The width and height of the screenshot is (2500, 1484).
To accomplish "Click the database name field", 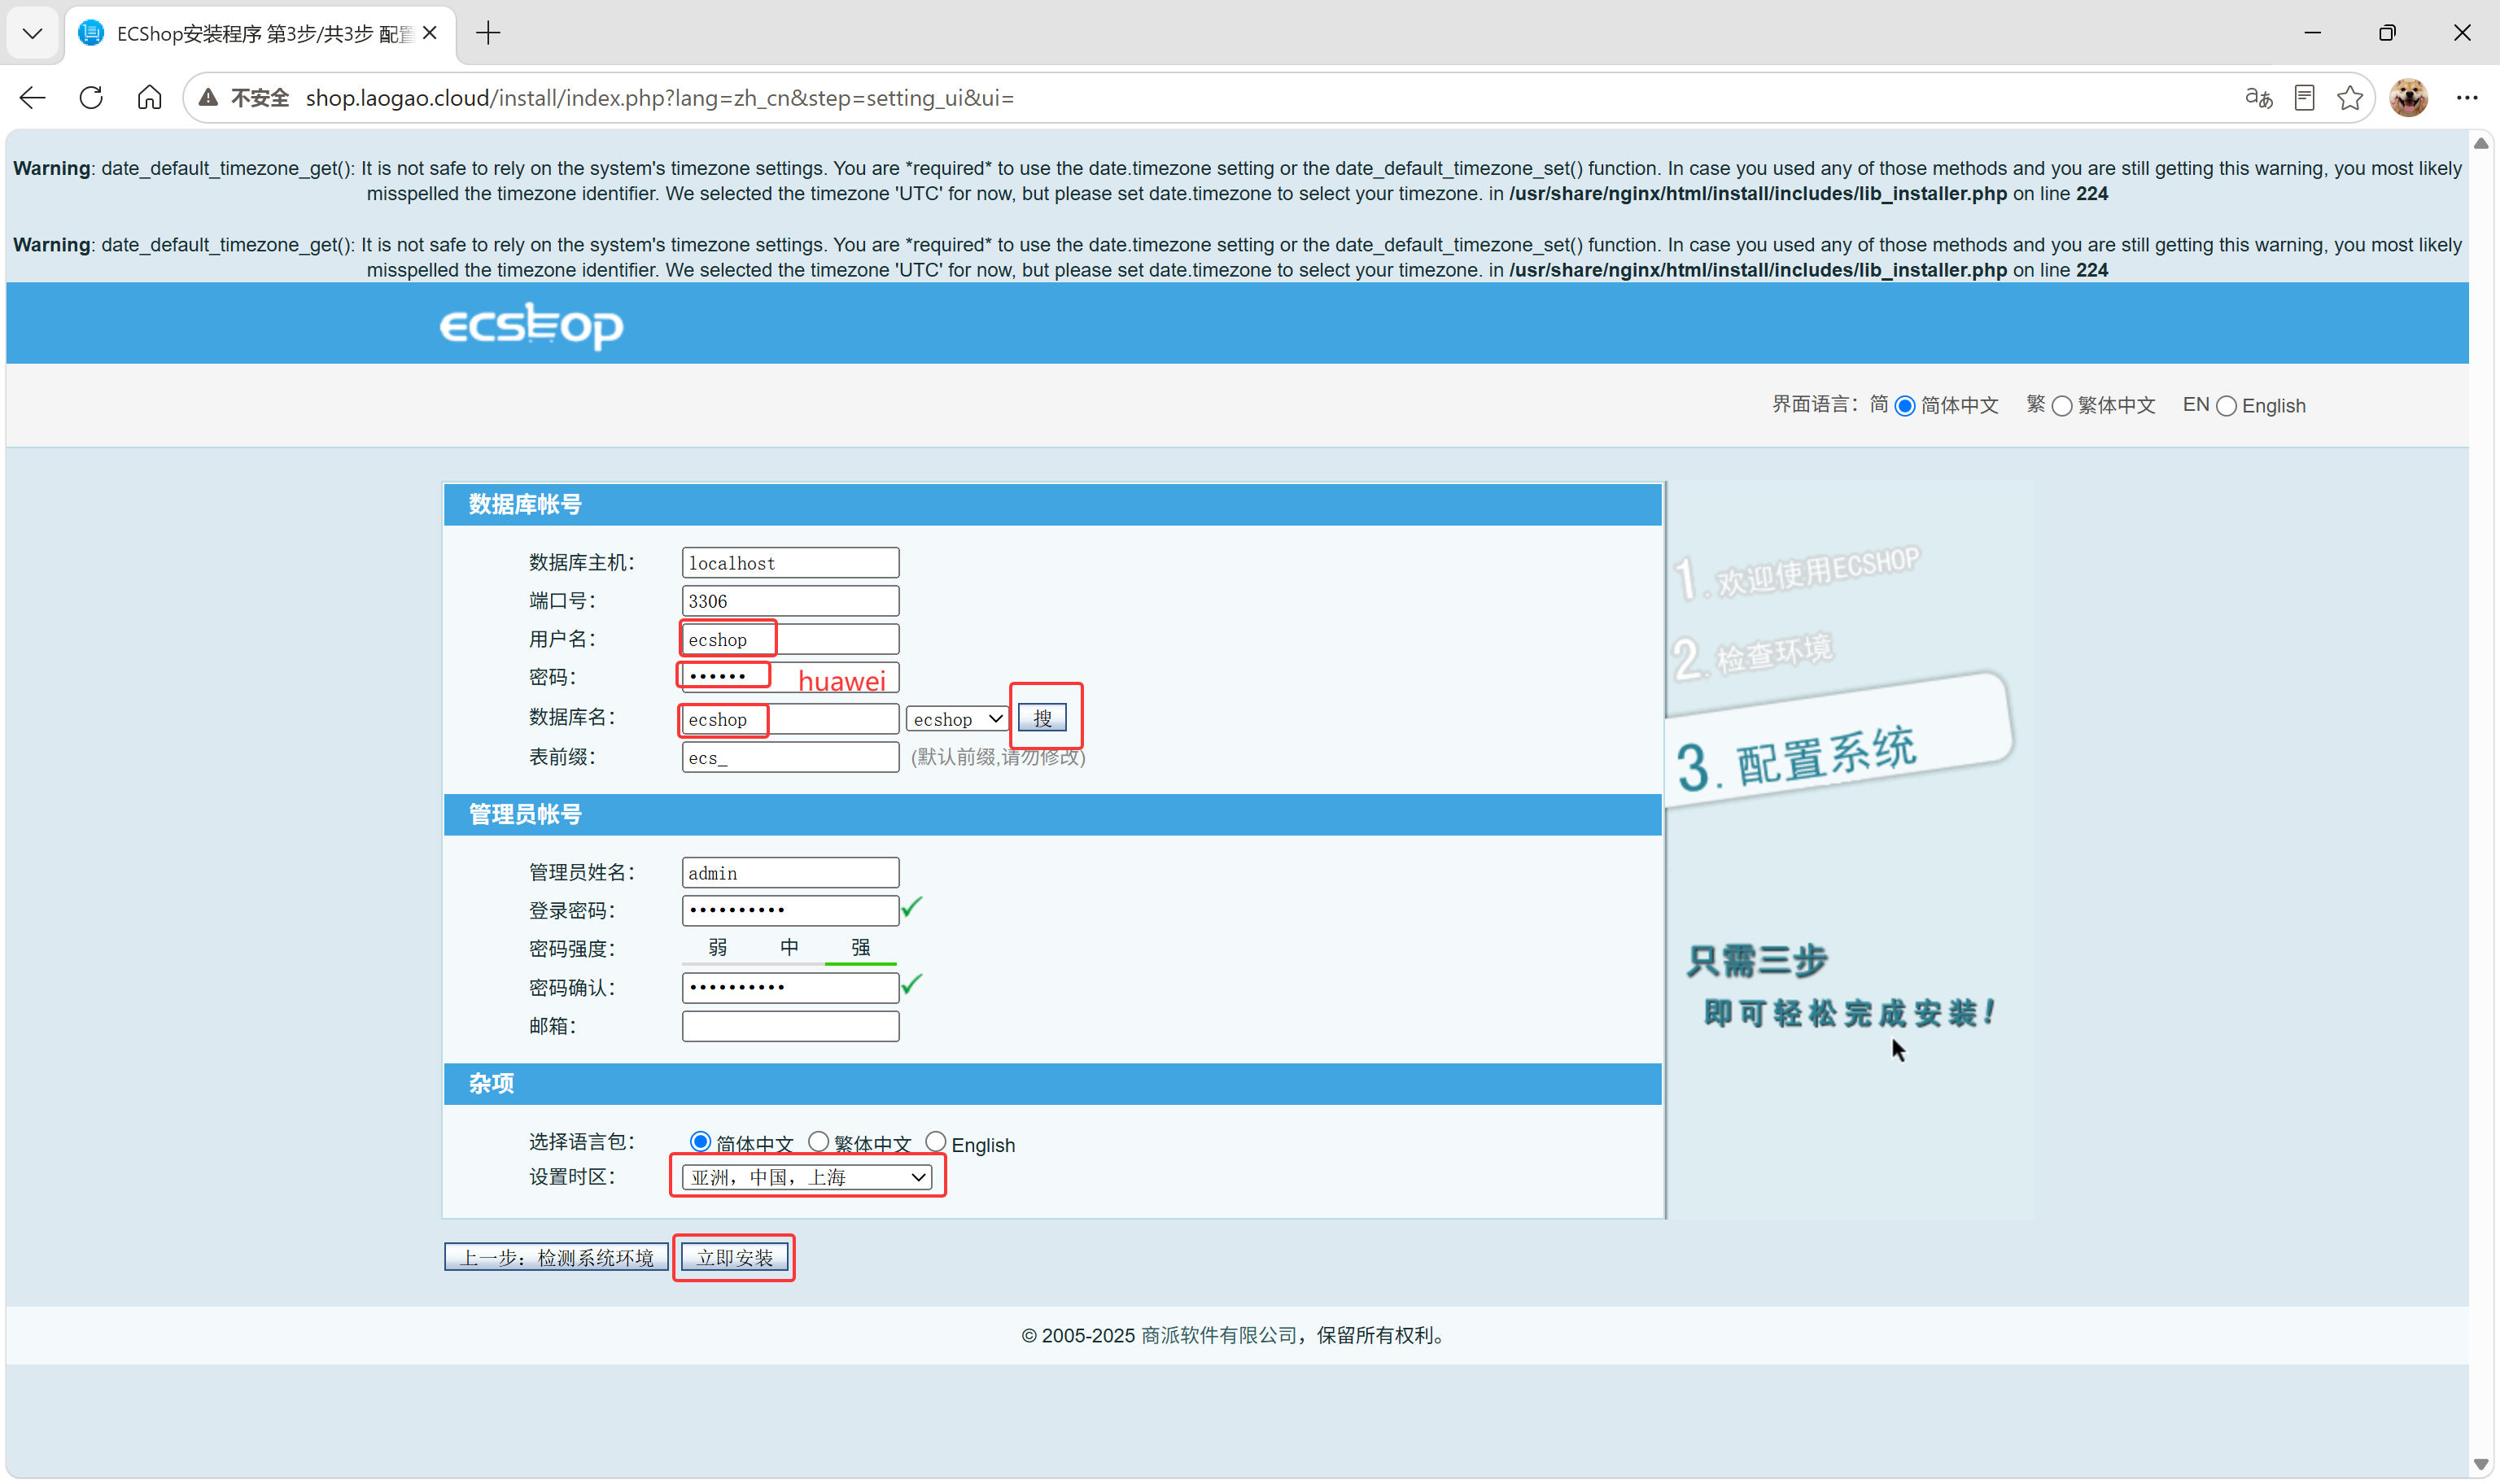I will 790,719.
